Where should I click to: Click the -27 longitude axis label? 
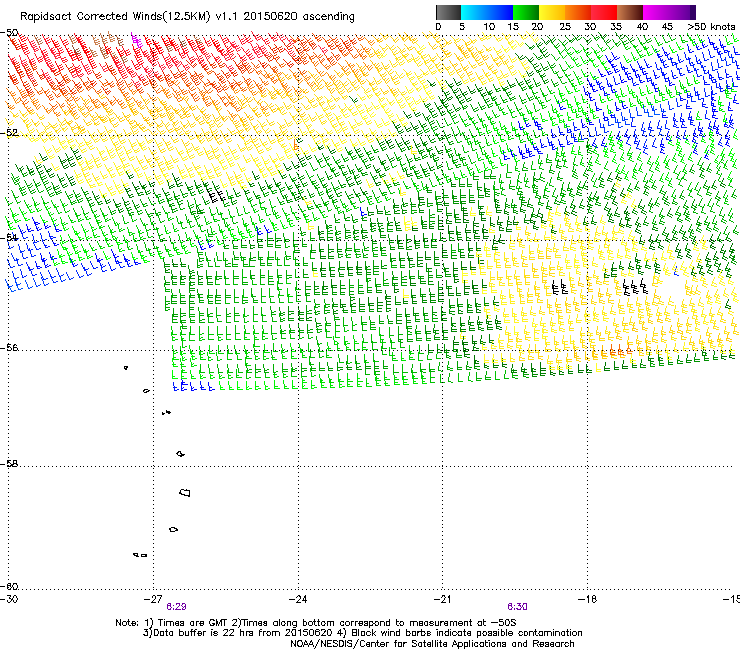point(153,599)
